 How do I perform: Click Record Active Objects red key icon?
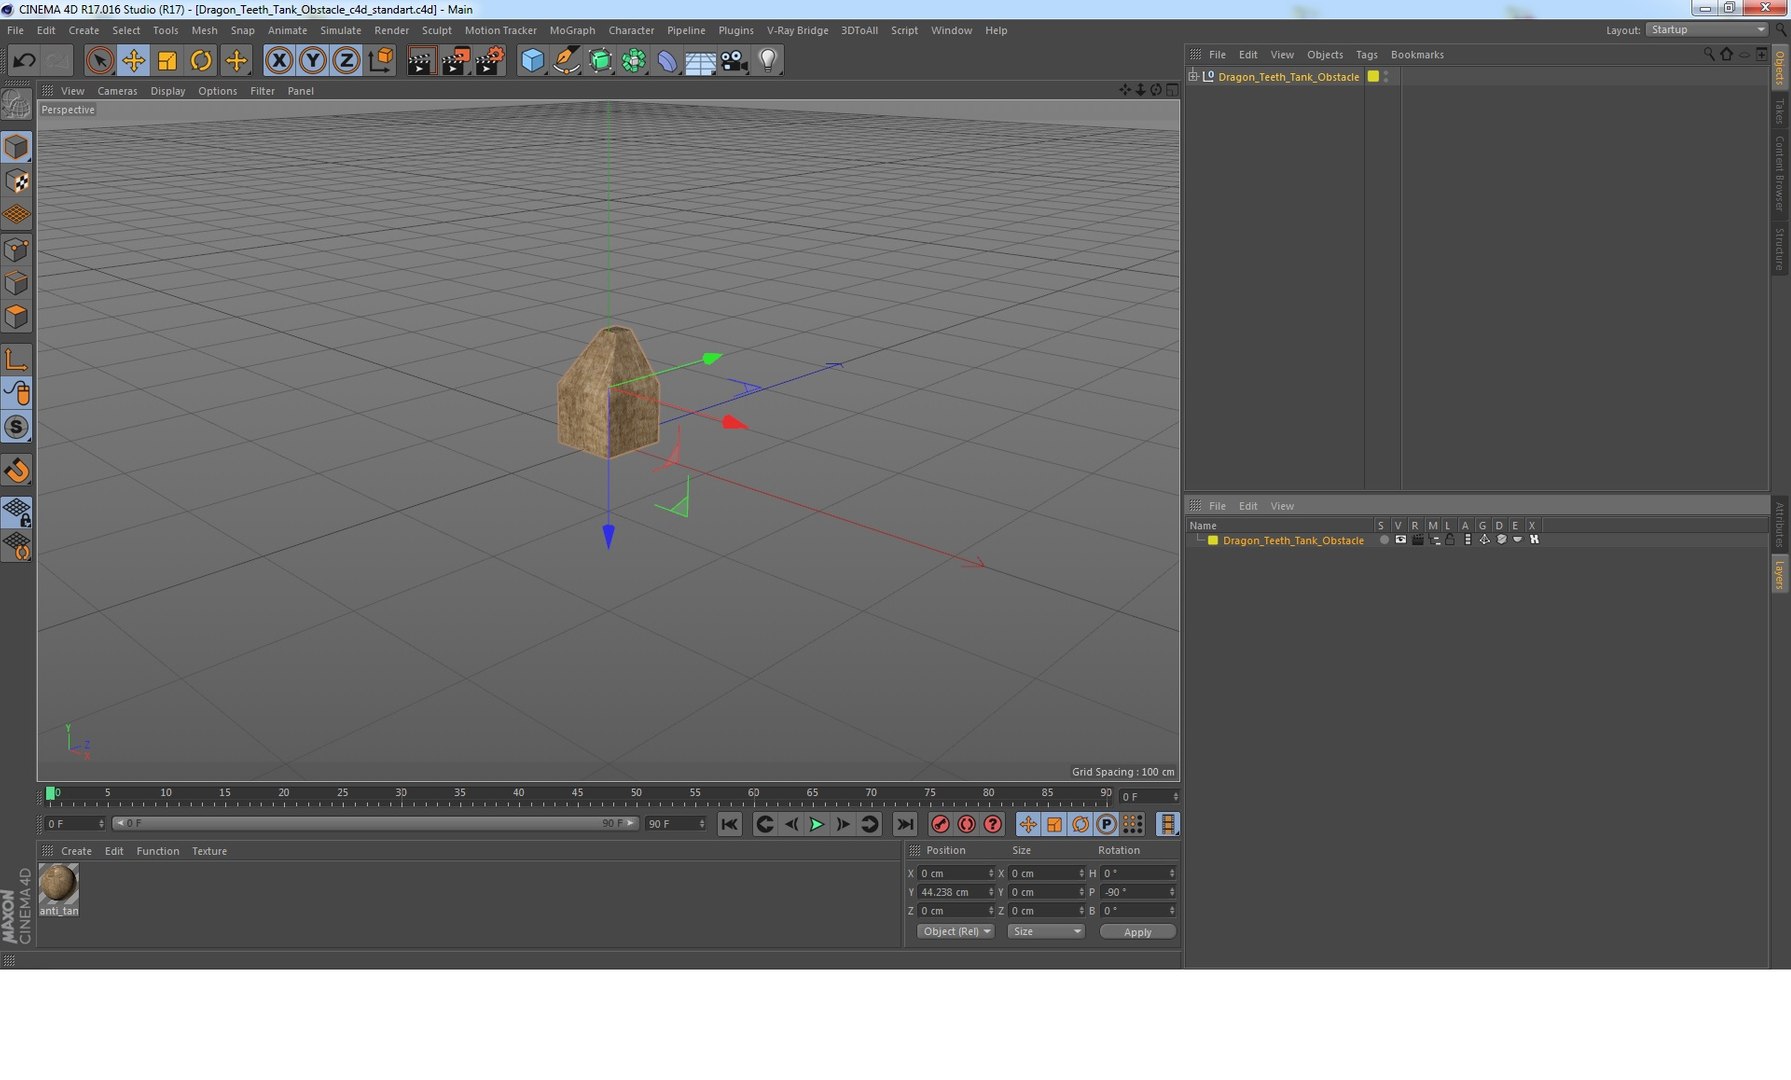point(940,824)
